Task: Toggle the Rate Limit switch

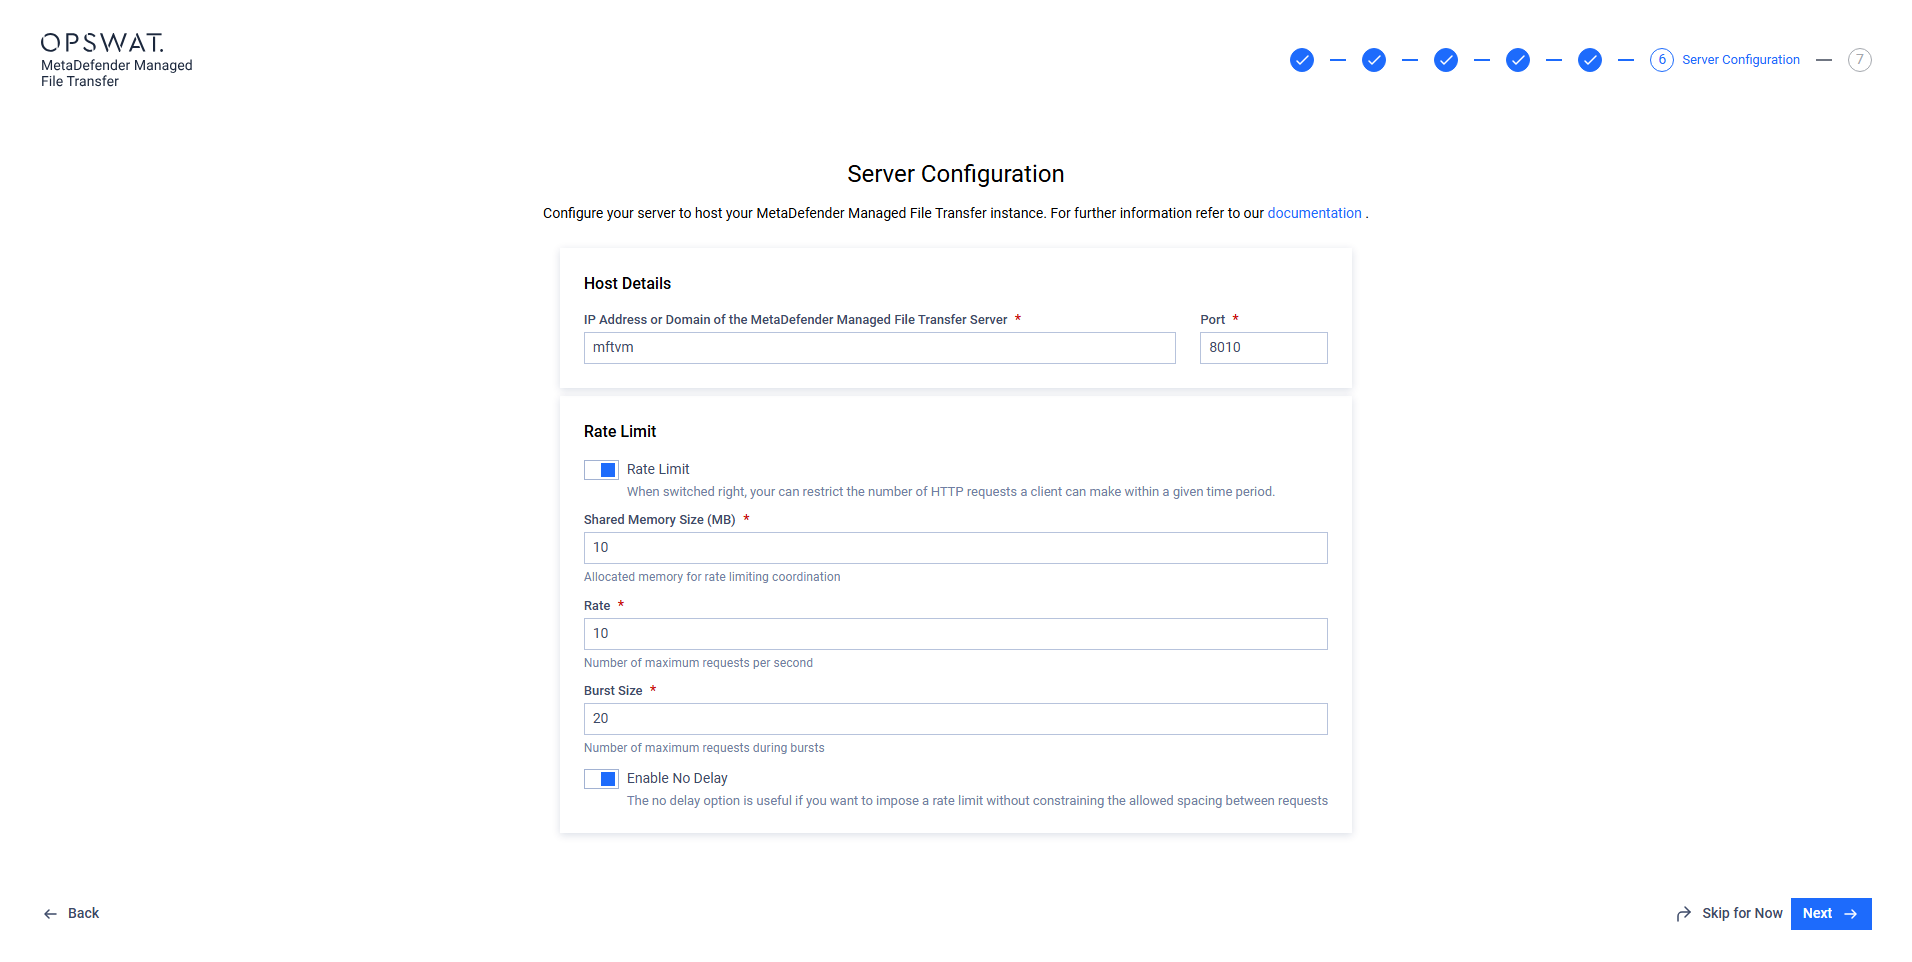Action: 601,470
